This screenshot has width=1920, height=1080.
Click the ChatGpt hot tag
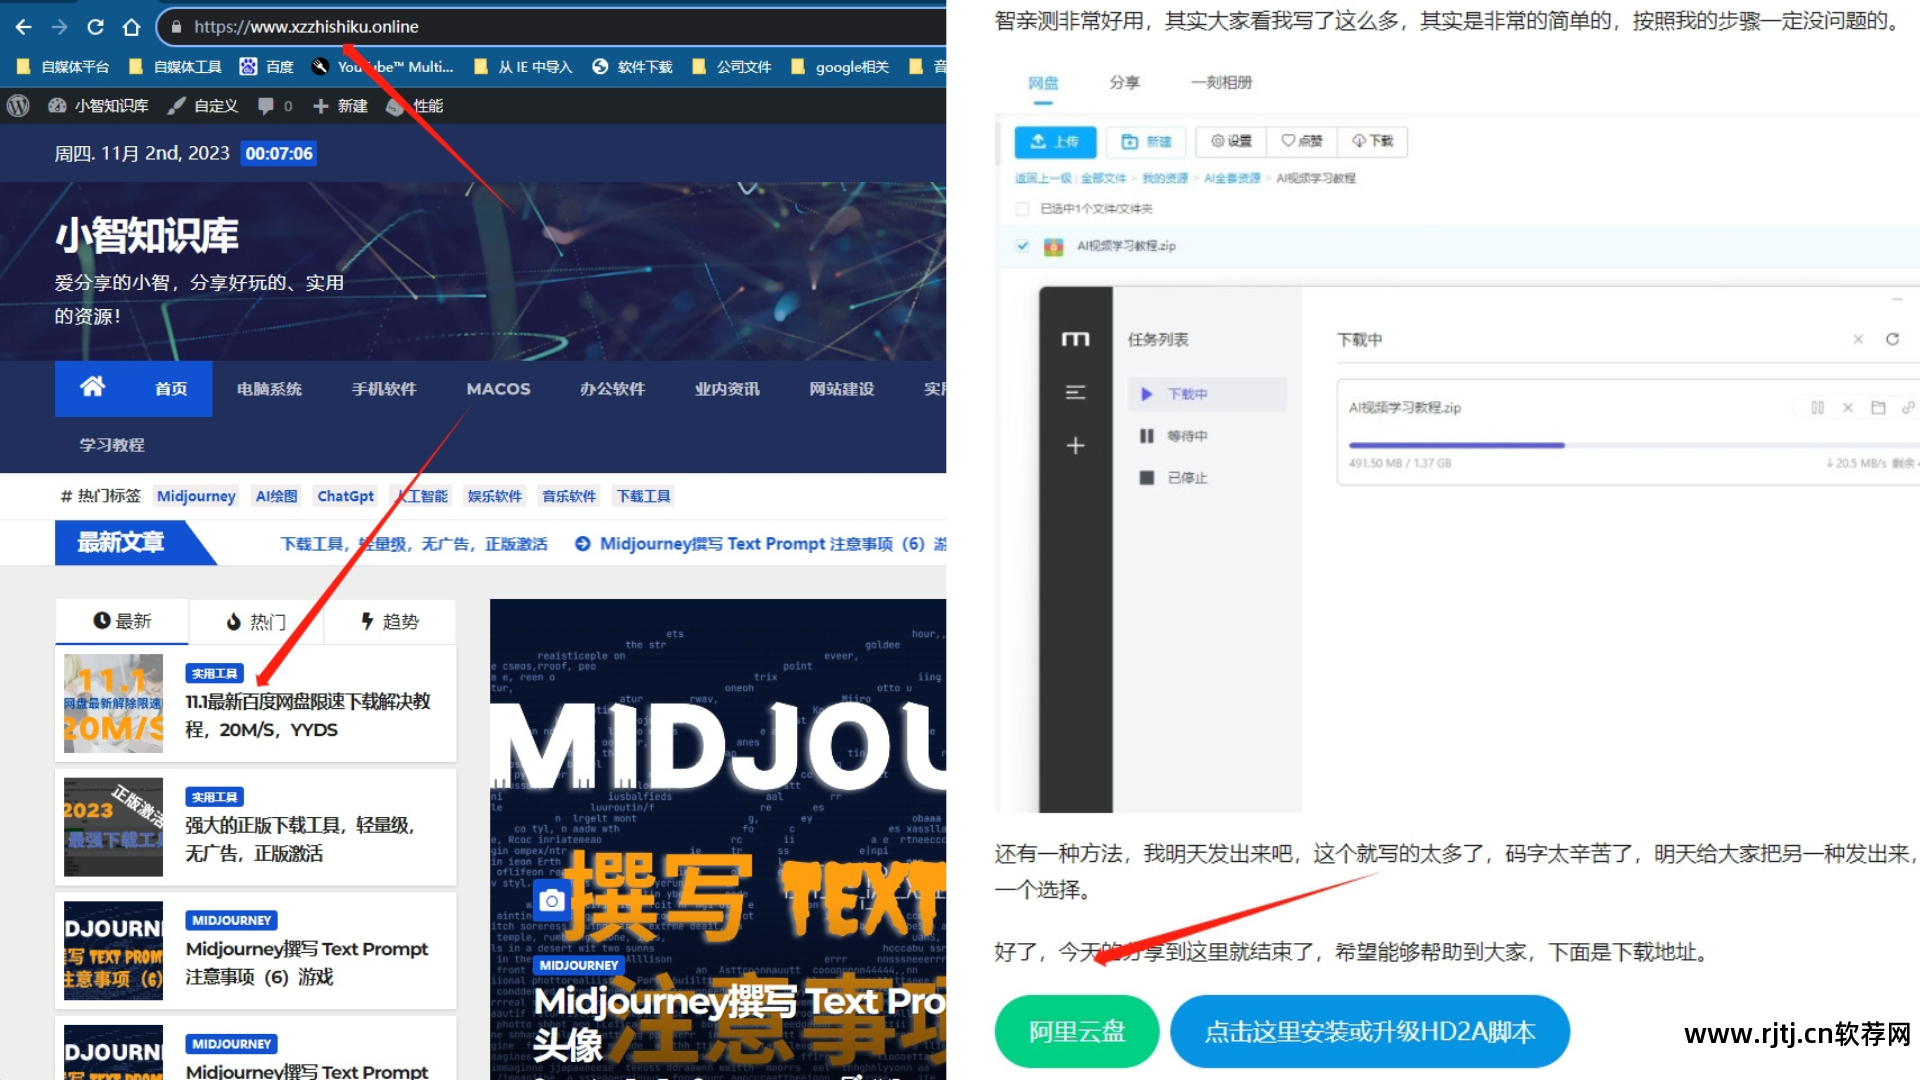pyautogui.click(x=345, y=496)
